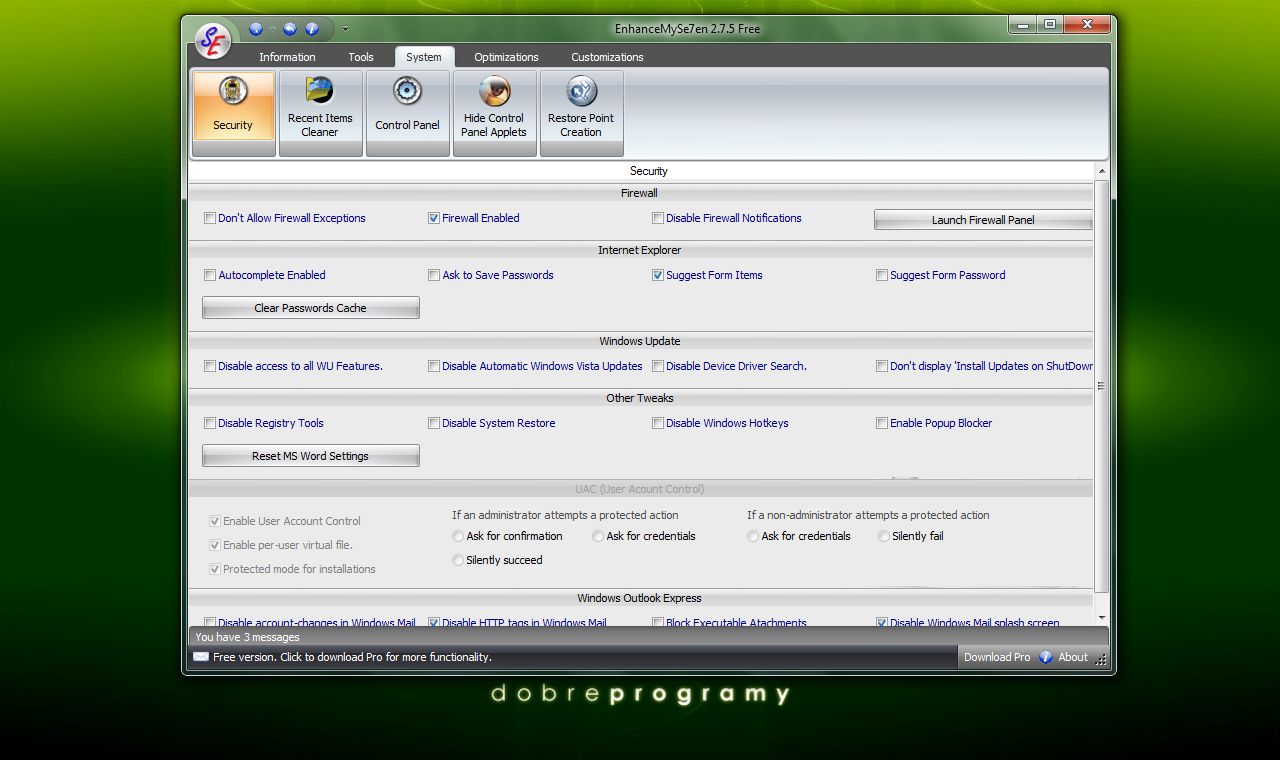Open the Control Panel ribbon icon

[x=407, y=113]
